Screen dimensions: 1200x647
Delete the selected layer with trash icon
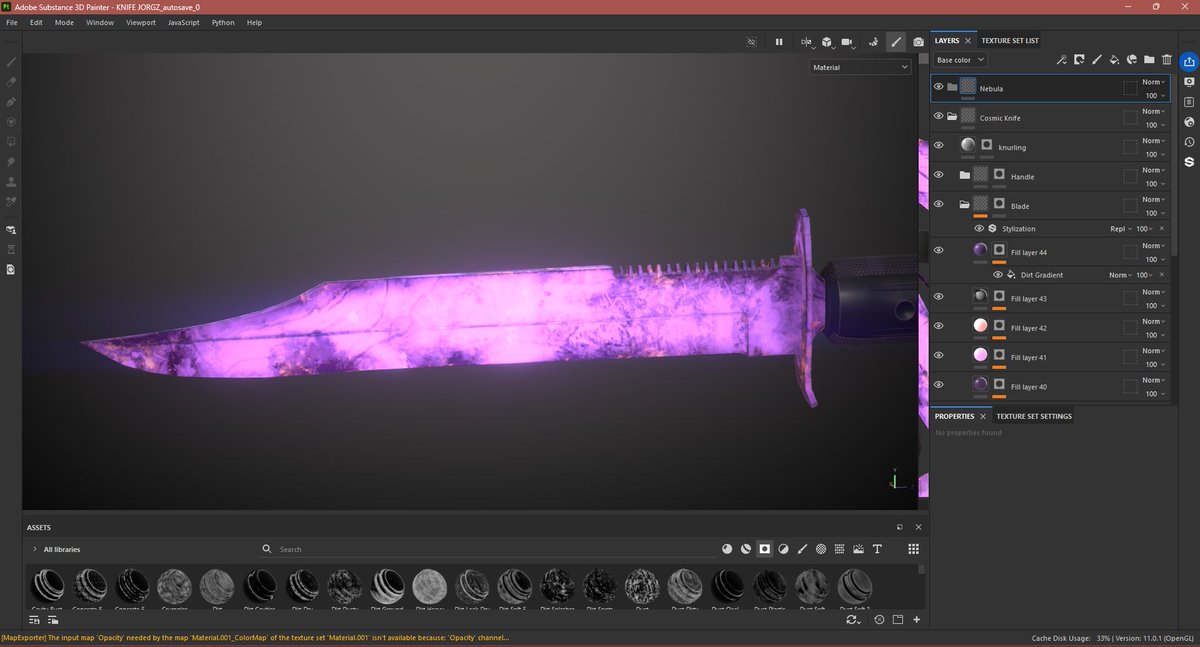(x=1166, y=60)
